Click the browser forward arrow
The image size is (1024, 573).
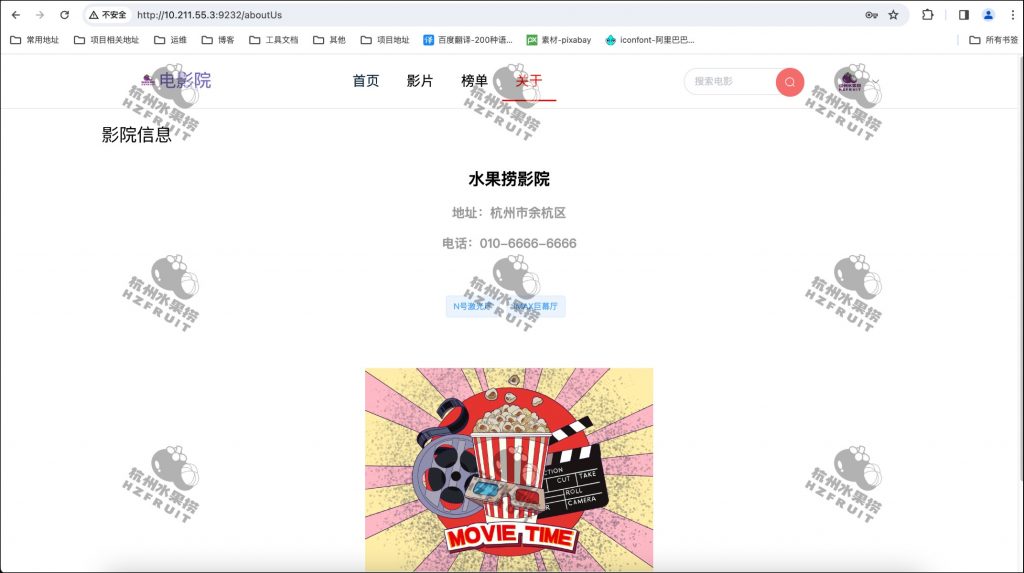click(40, 14)
